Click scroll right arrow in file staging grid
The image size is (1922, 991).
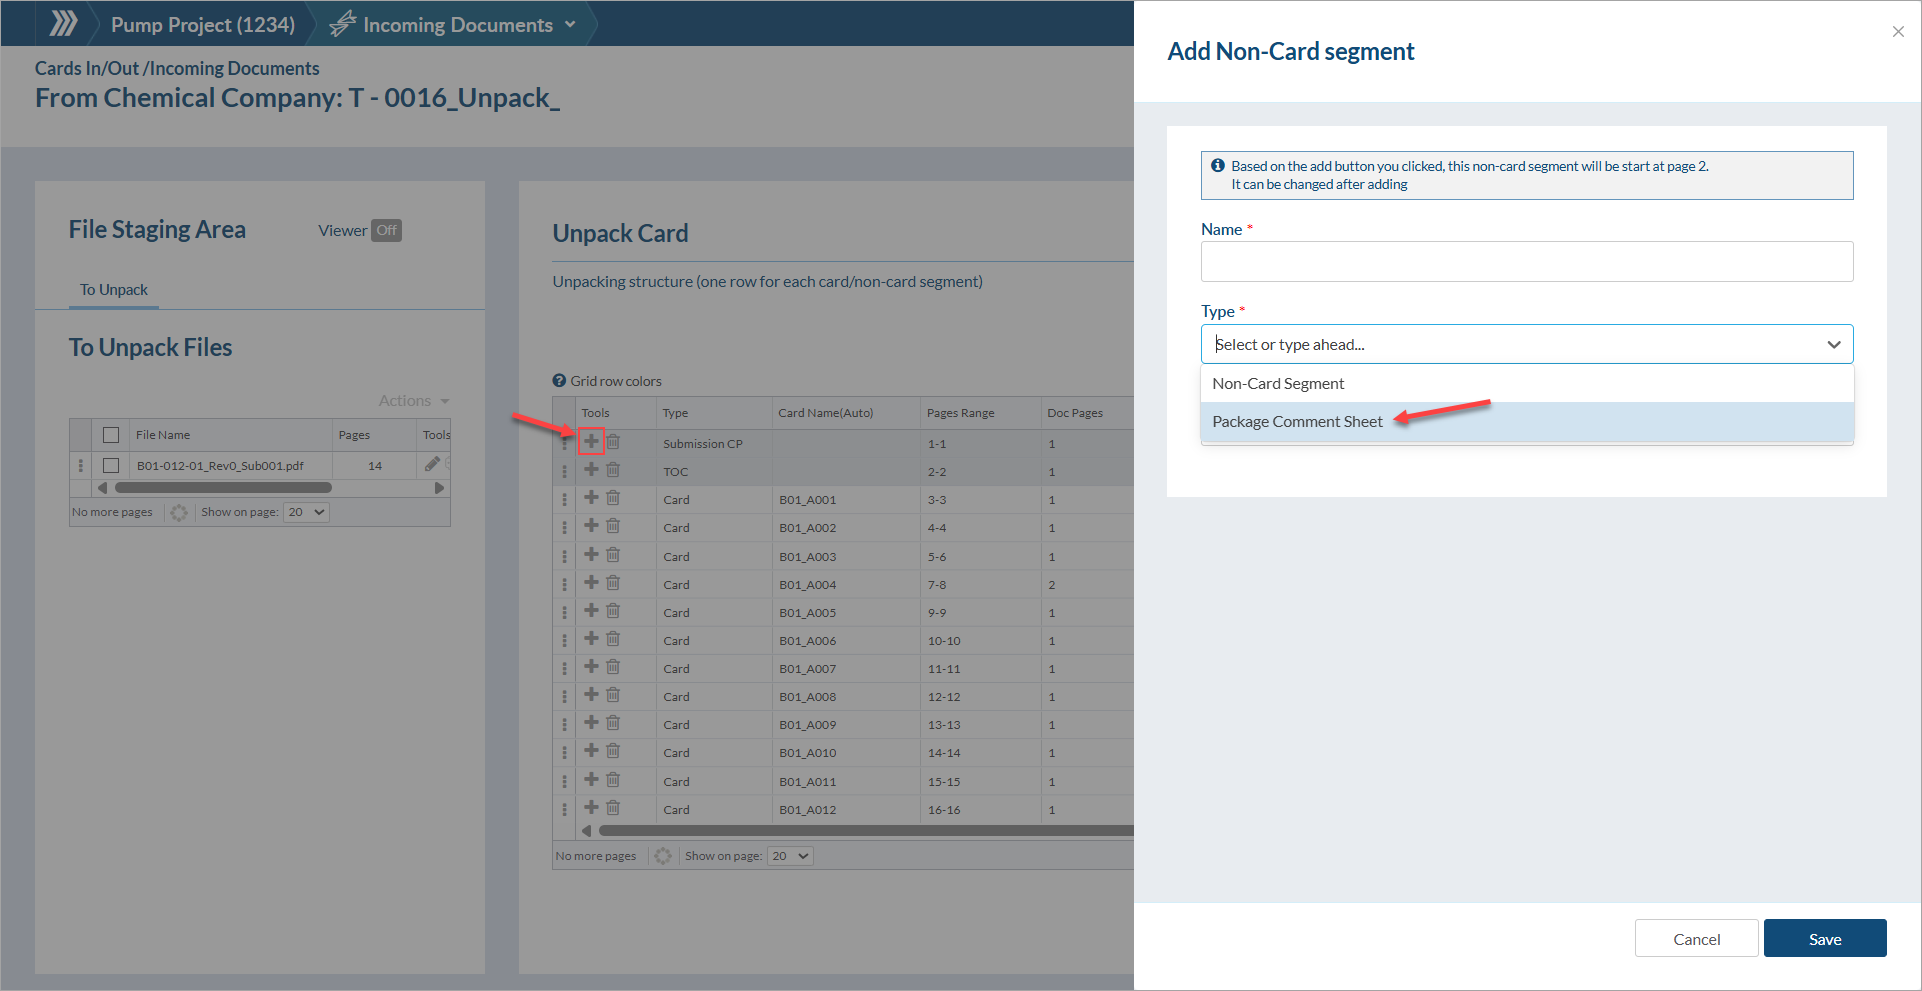pyautogui.click(x=439, y=488)
